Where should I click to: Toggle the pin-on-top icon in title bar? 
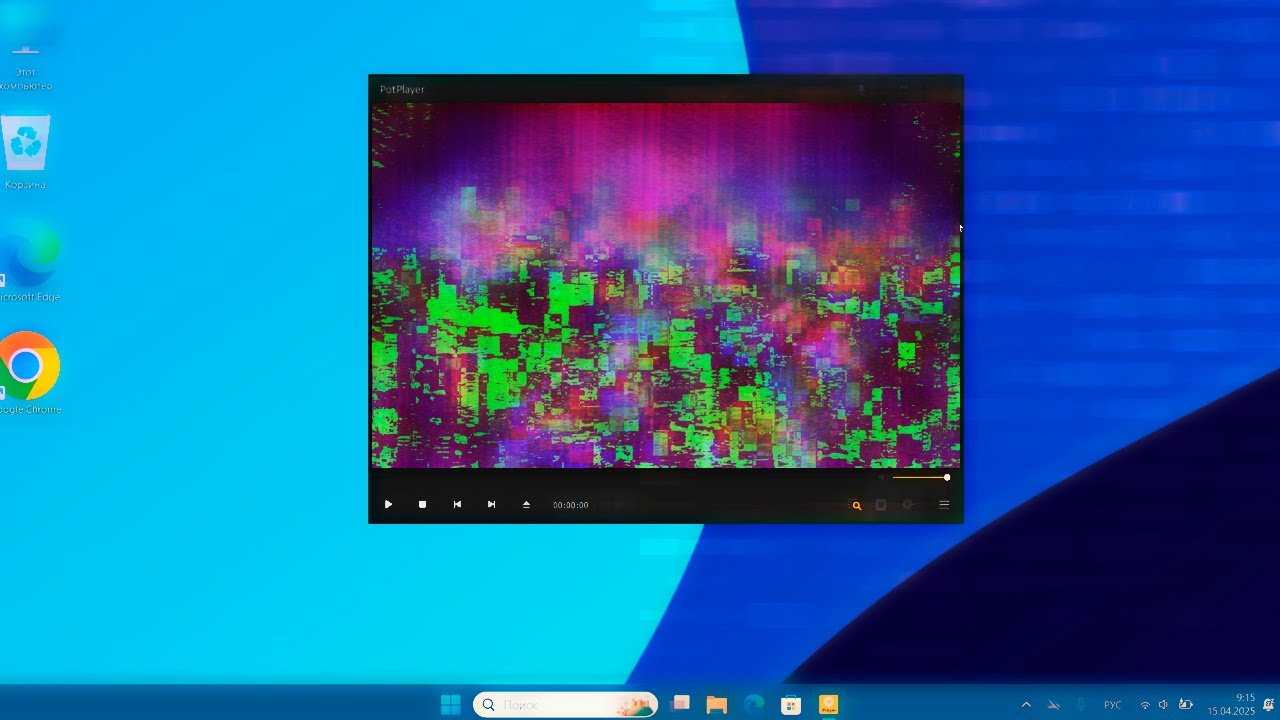pyautogui.click(x=862, y=89)
